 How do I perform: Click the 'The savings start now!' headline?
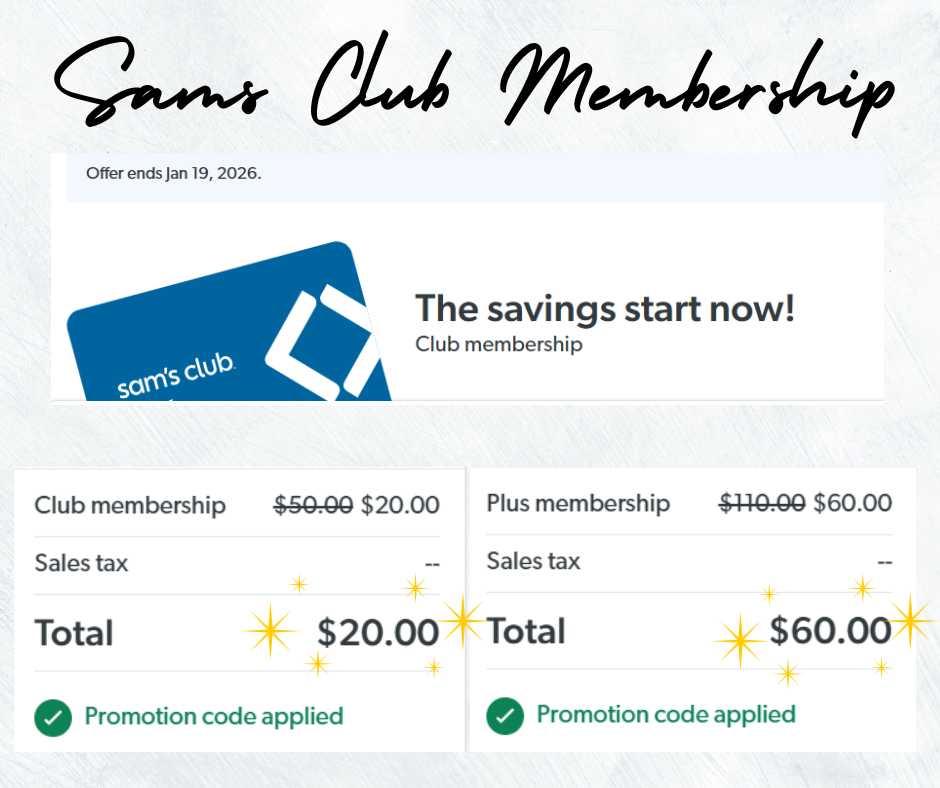[605, 310]
